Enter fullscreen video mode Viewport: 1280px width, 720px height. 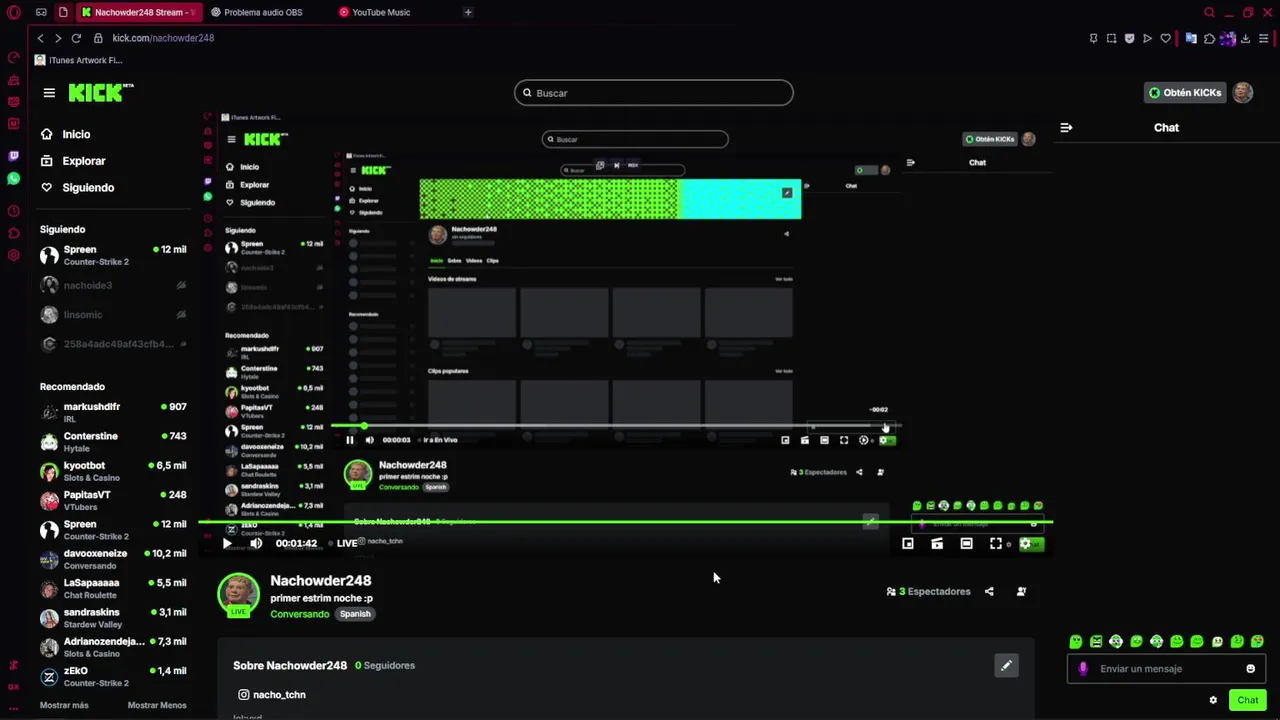tap(996, 544)
